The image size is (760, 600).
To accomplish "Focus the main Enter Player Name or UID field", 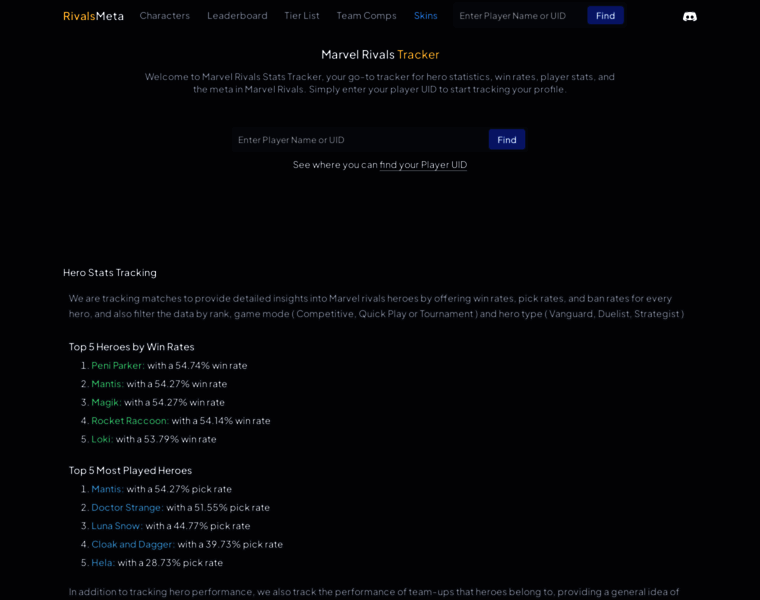I will pyautogui.click(x=360, y=140).
